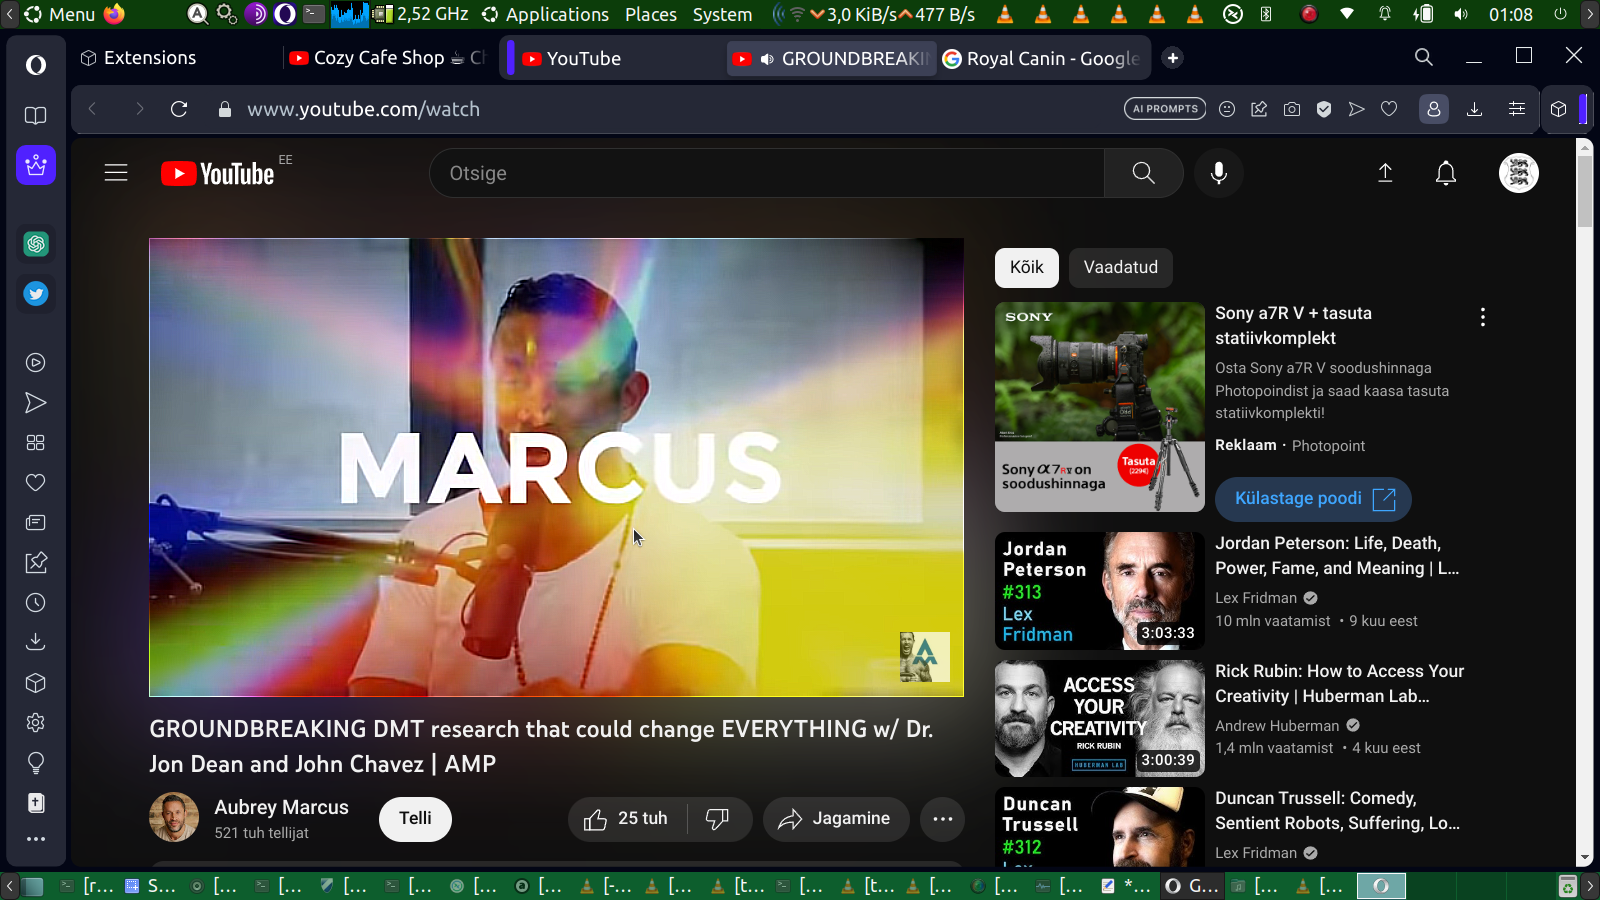The image size is (1600, 900).
Task: Go back to the previous page
Action: (x=92, y=109)
